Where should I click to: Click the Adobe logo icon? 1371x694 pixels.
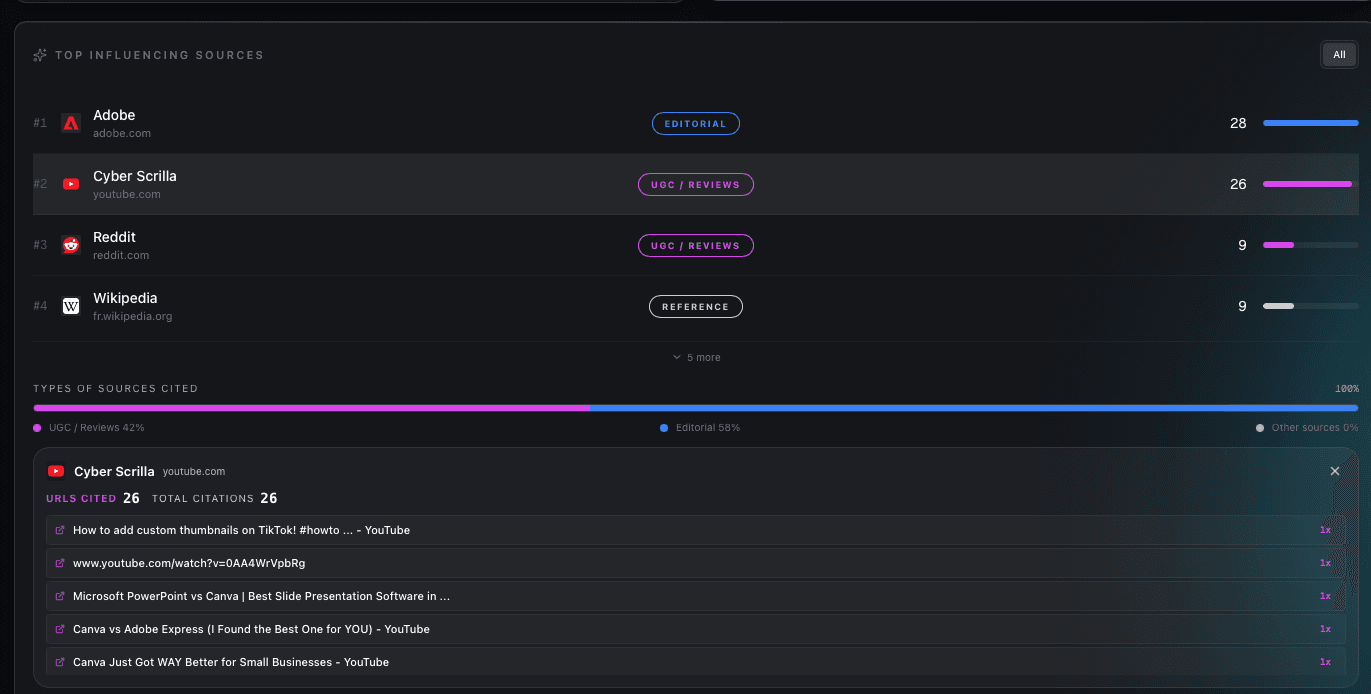click(71, 123)
